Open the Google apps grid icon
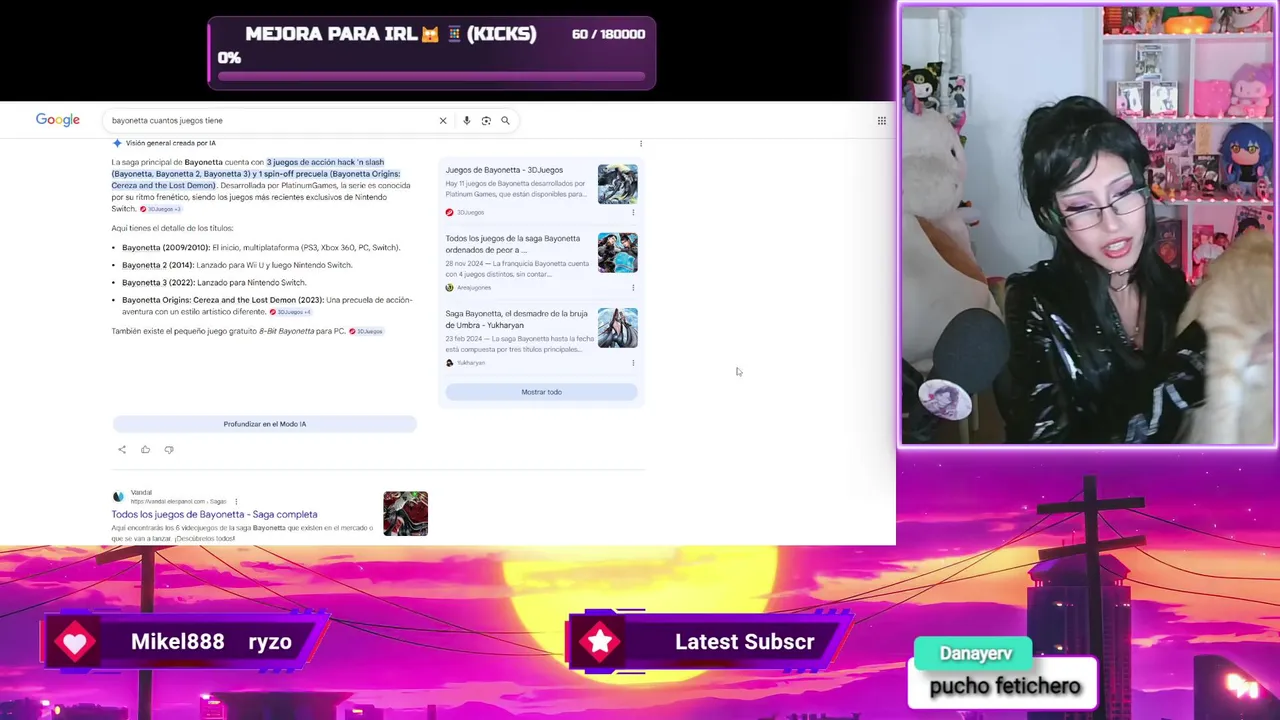 tap(882, 121)
